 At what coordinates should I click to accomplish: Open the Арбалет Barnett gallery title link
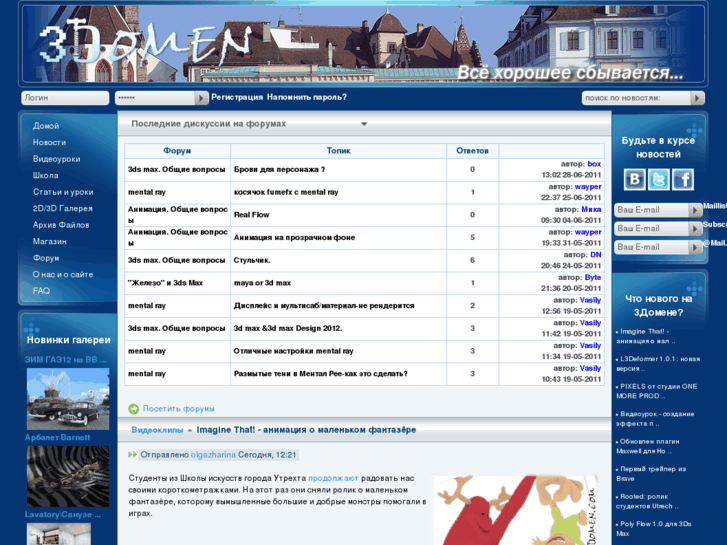(x=57, y=437)
